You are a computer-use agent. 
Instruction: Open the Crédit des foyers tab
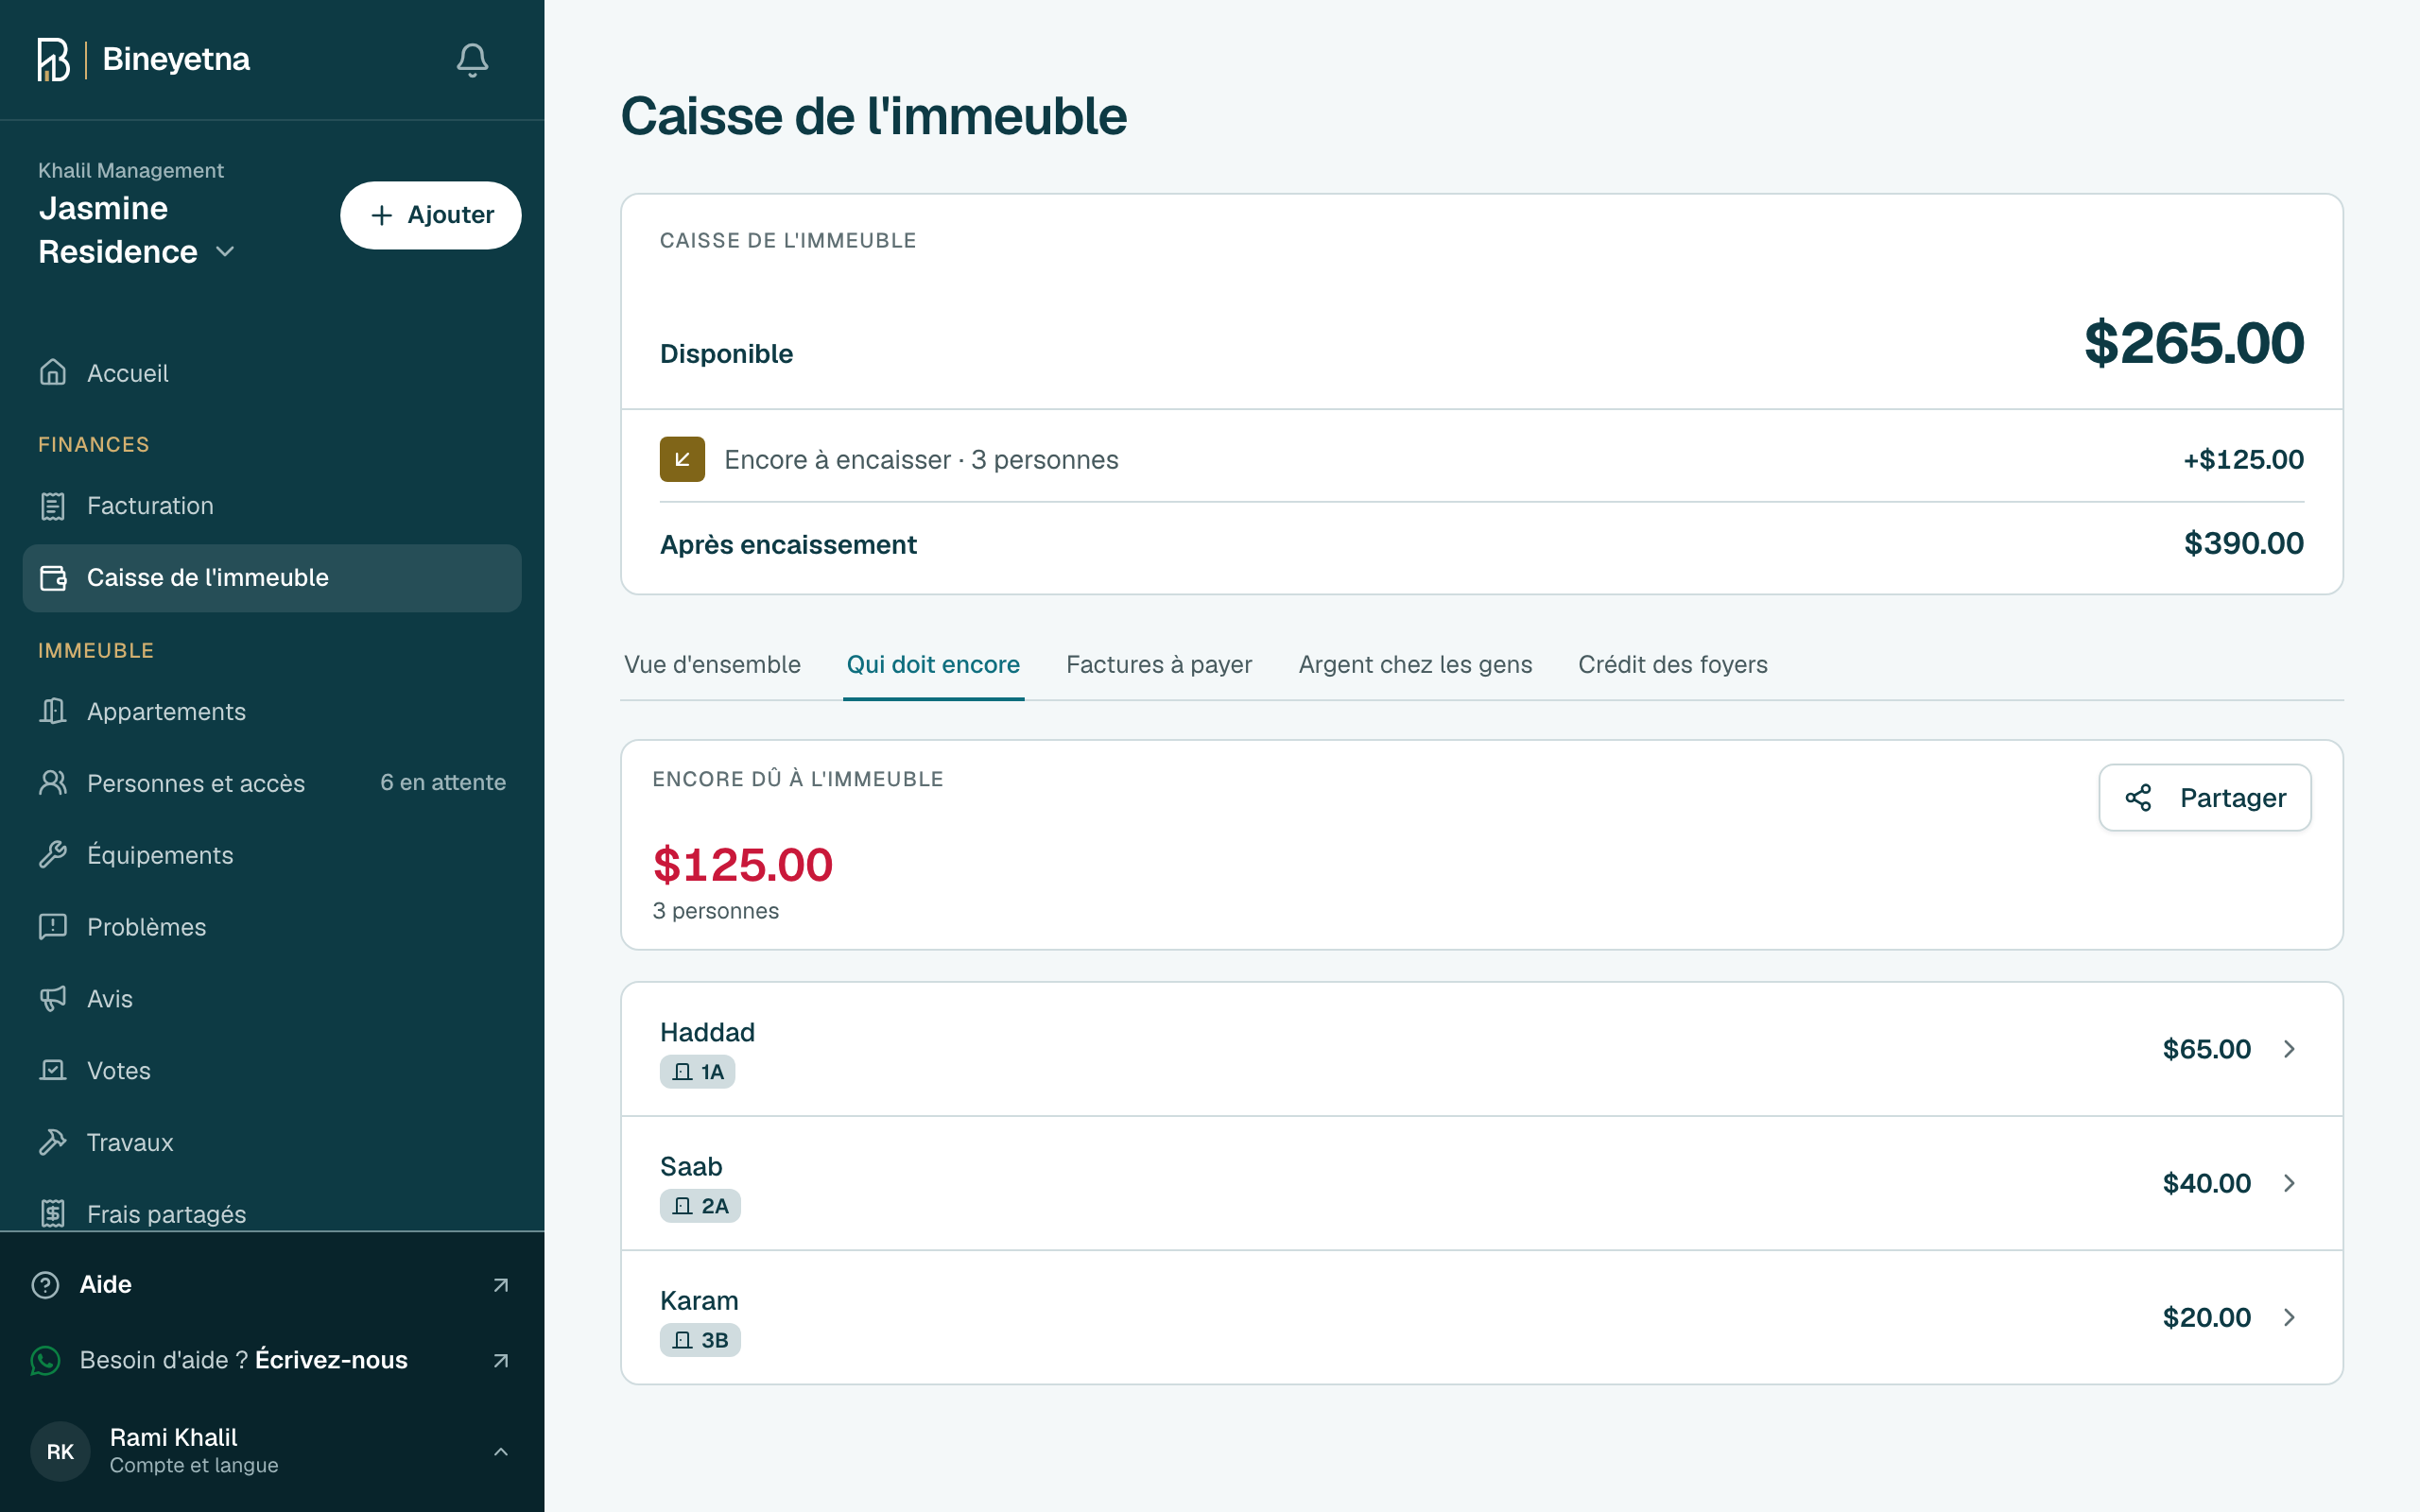click(x=1673, y=665)
